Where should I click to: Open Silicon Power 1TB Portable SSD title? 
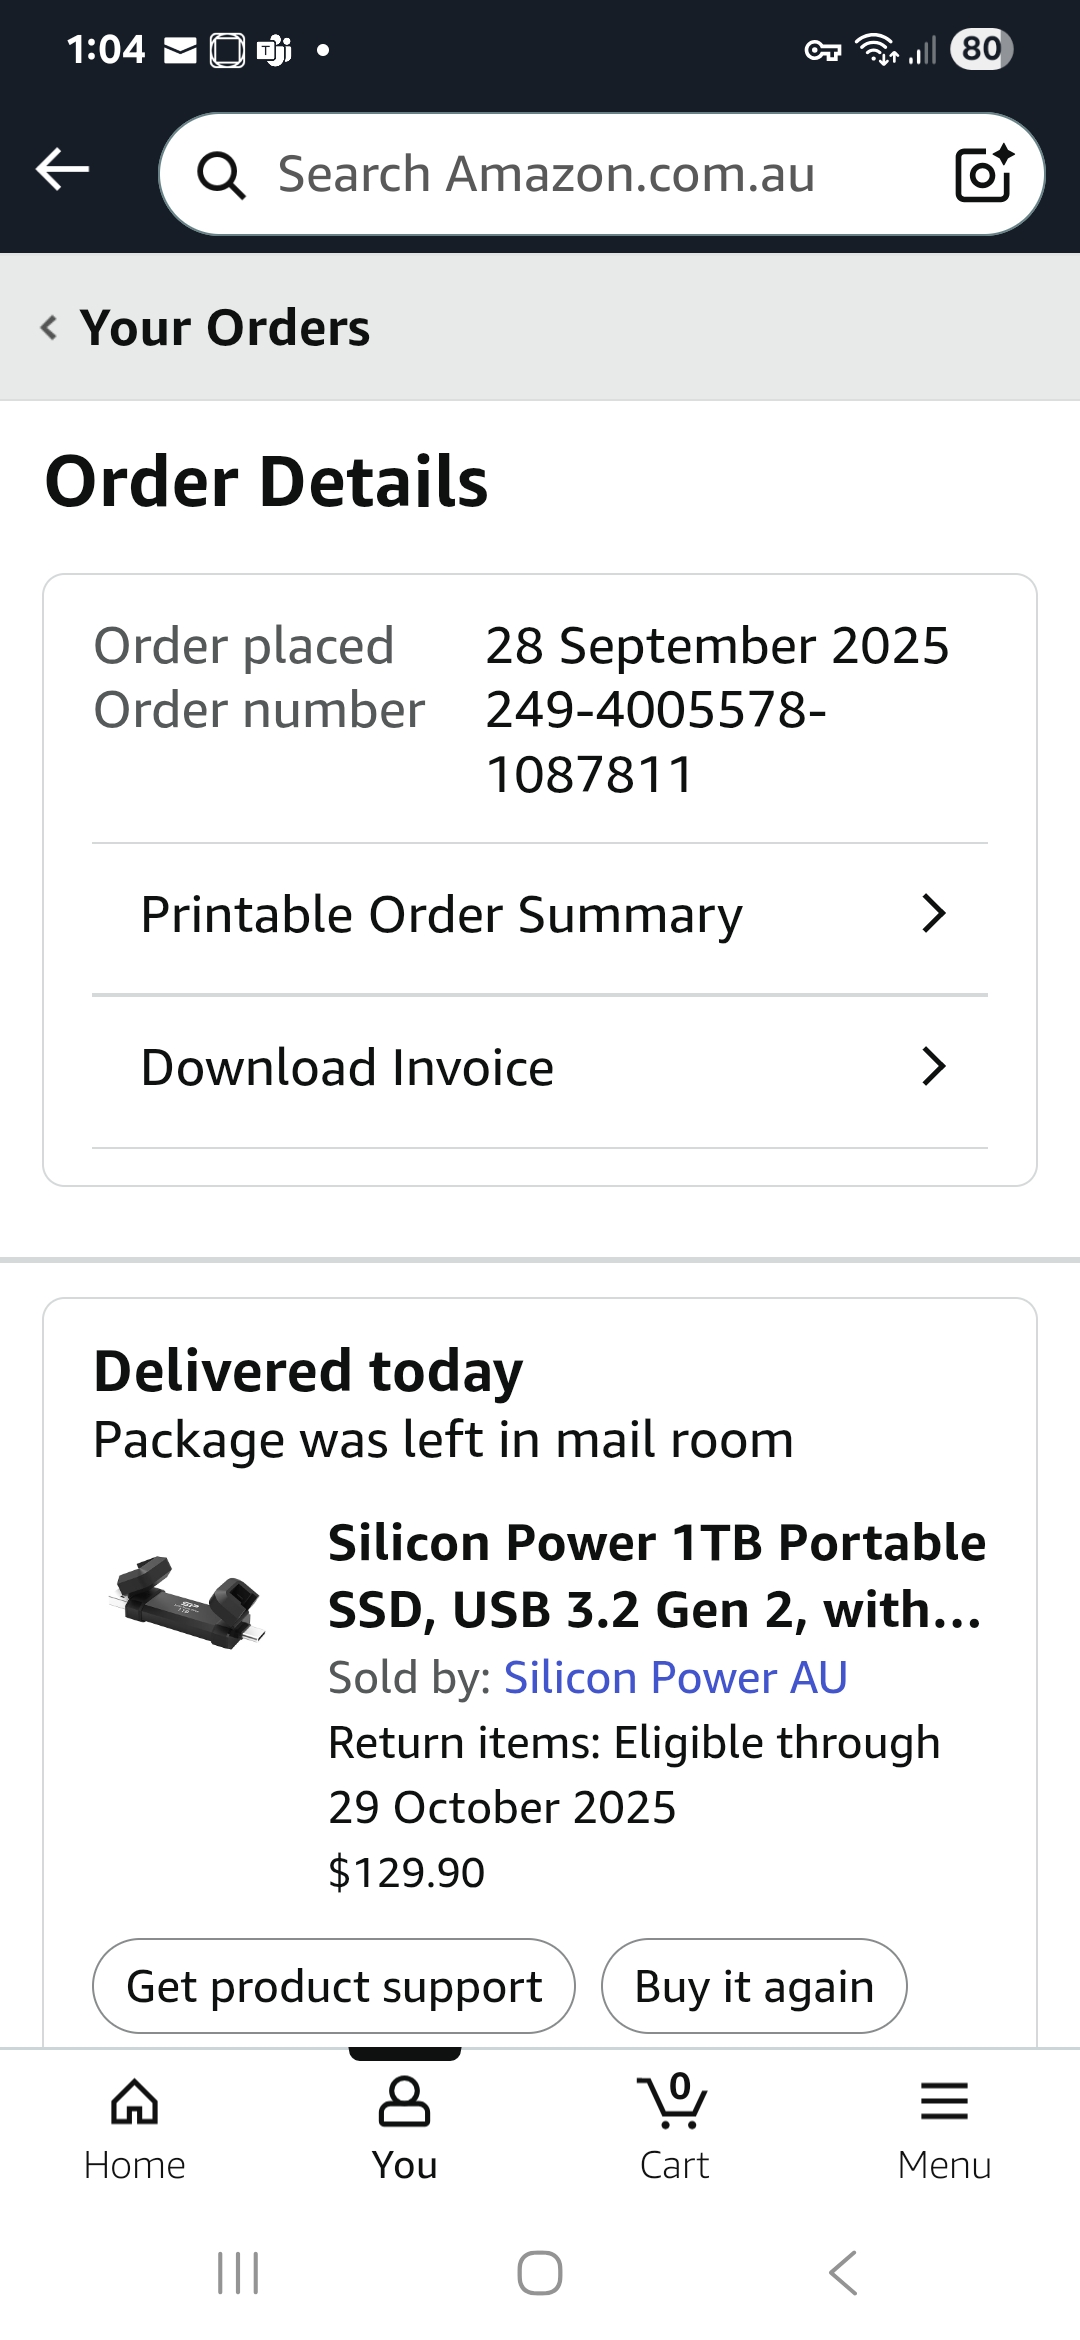(x=657, y=1575)
